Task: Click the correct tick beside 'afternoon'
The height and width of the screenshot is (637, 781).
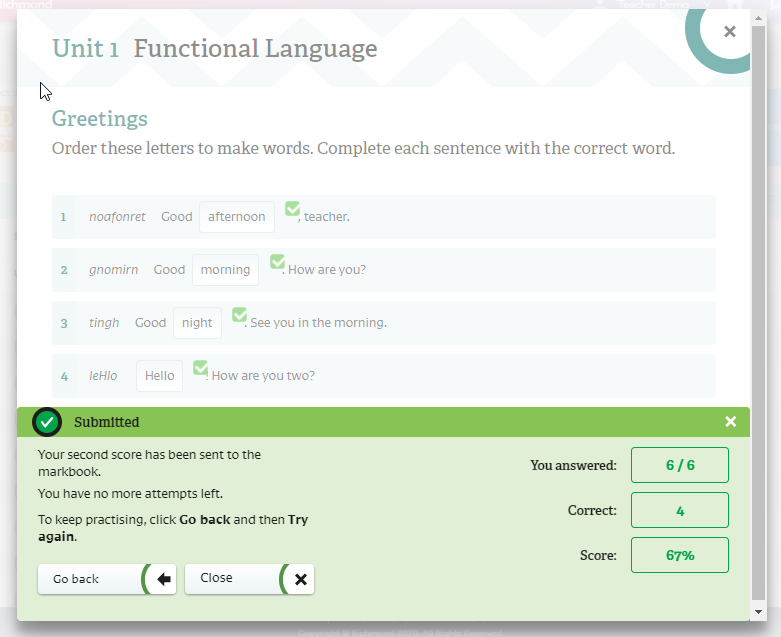Action: click(x=292, y=208)
